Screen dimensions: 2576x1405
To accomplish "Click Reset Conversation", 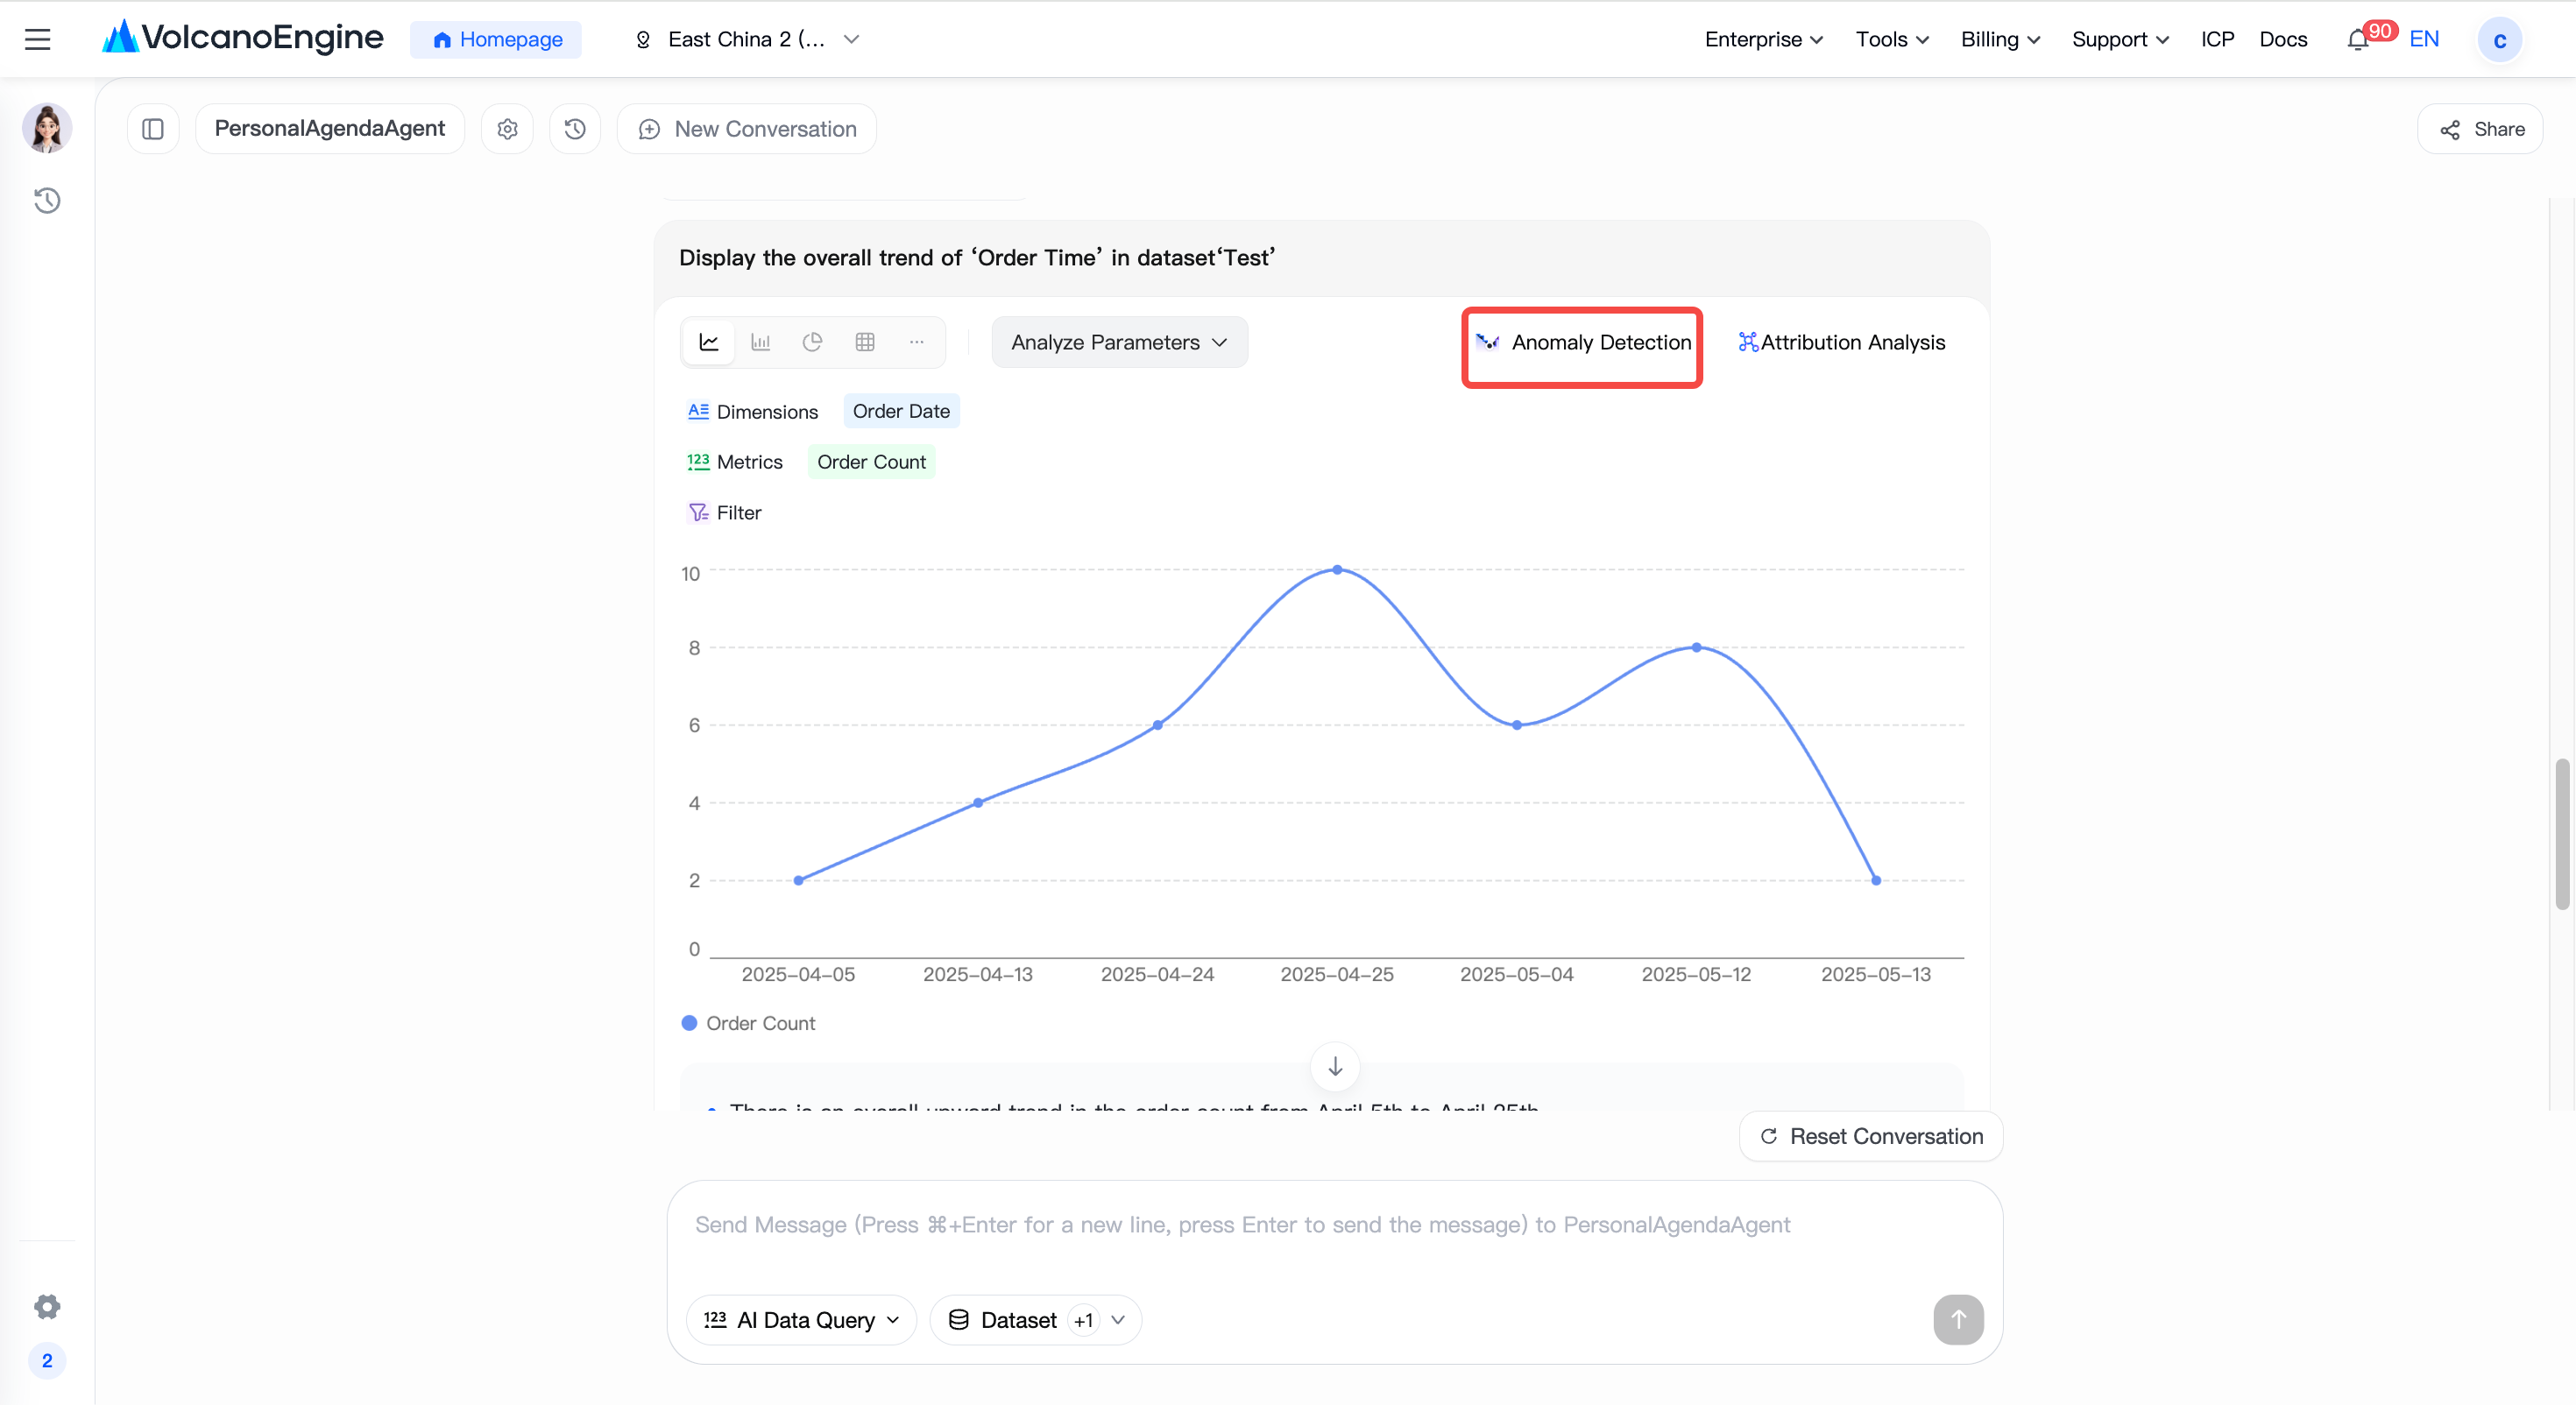I will point(1871,1136).
